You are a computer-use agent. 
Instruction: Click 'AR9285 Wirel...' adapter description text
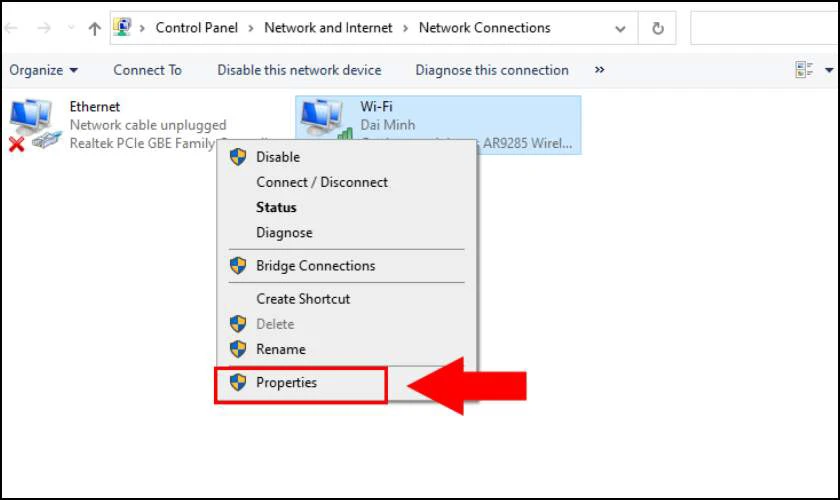click(528, 144)
